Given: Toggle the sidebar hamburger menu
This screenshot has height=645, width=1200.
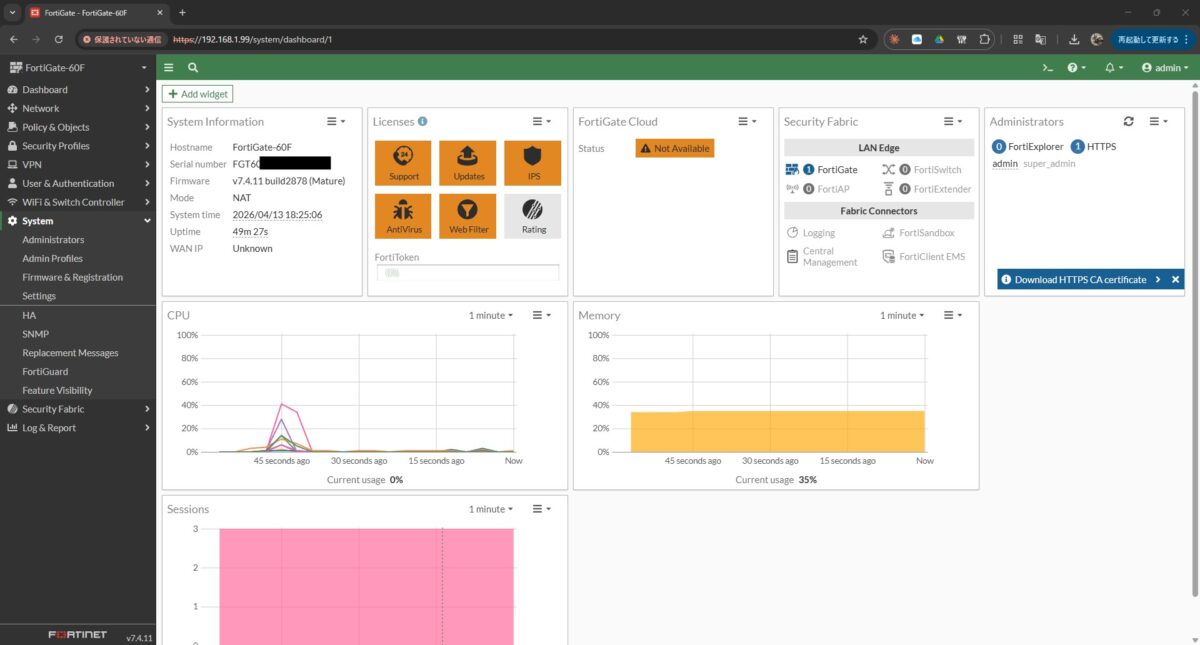Looking at the screenshot, I should [x=169, y=68].
